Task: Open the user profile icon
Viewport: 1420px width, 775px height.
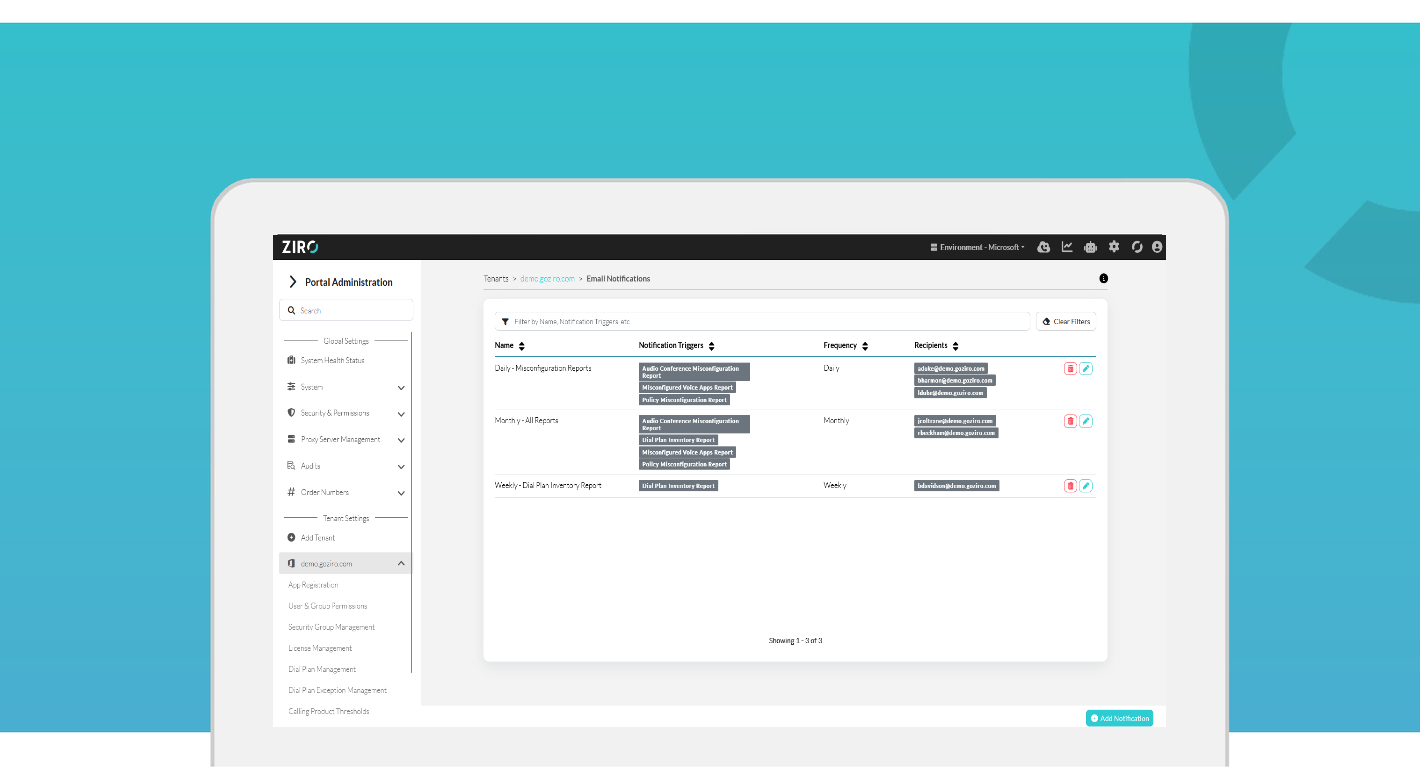Action: coord(1157,247)
